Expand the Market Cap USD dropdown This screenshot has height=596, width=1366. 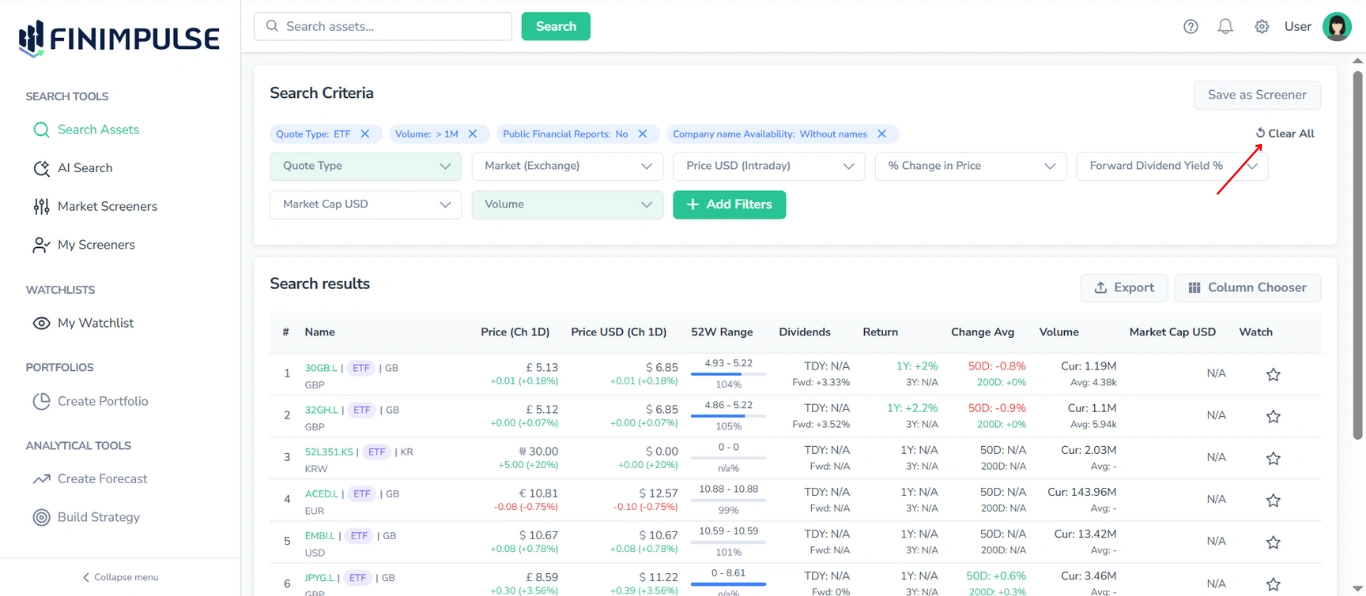(x=365, y=204)
